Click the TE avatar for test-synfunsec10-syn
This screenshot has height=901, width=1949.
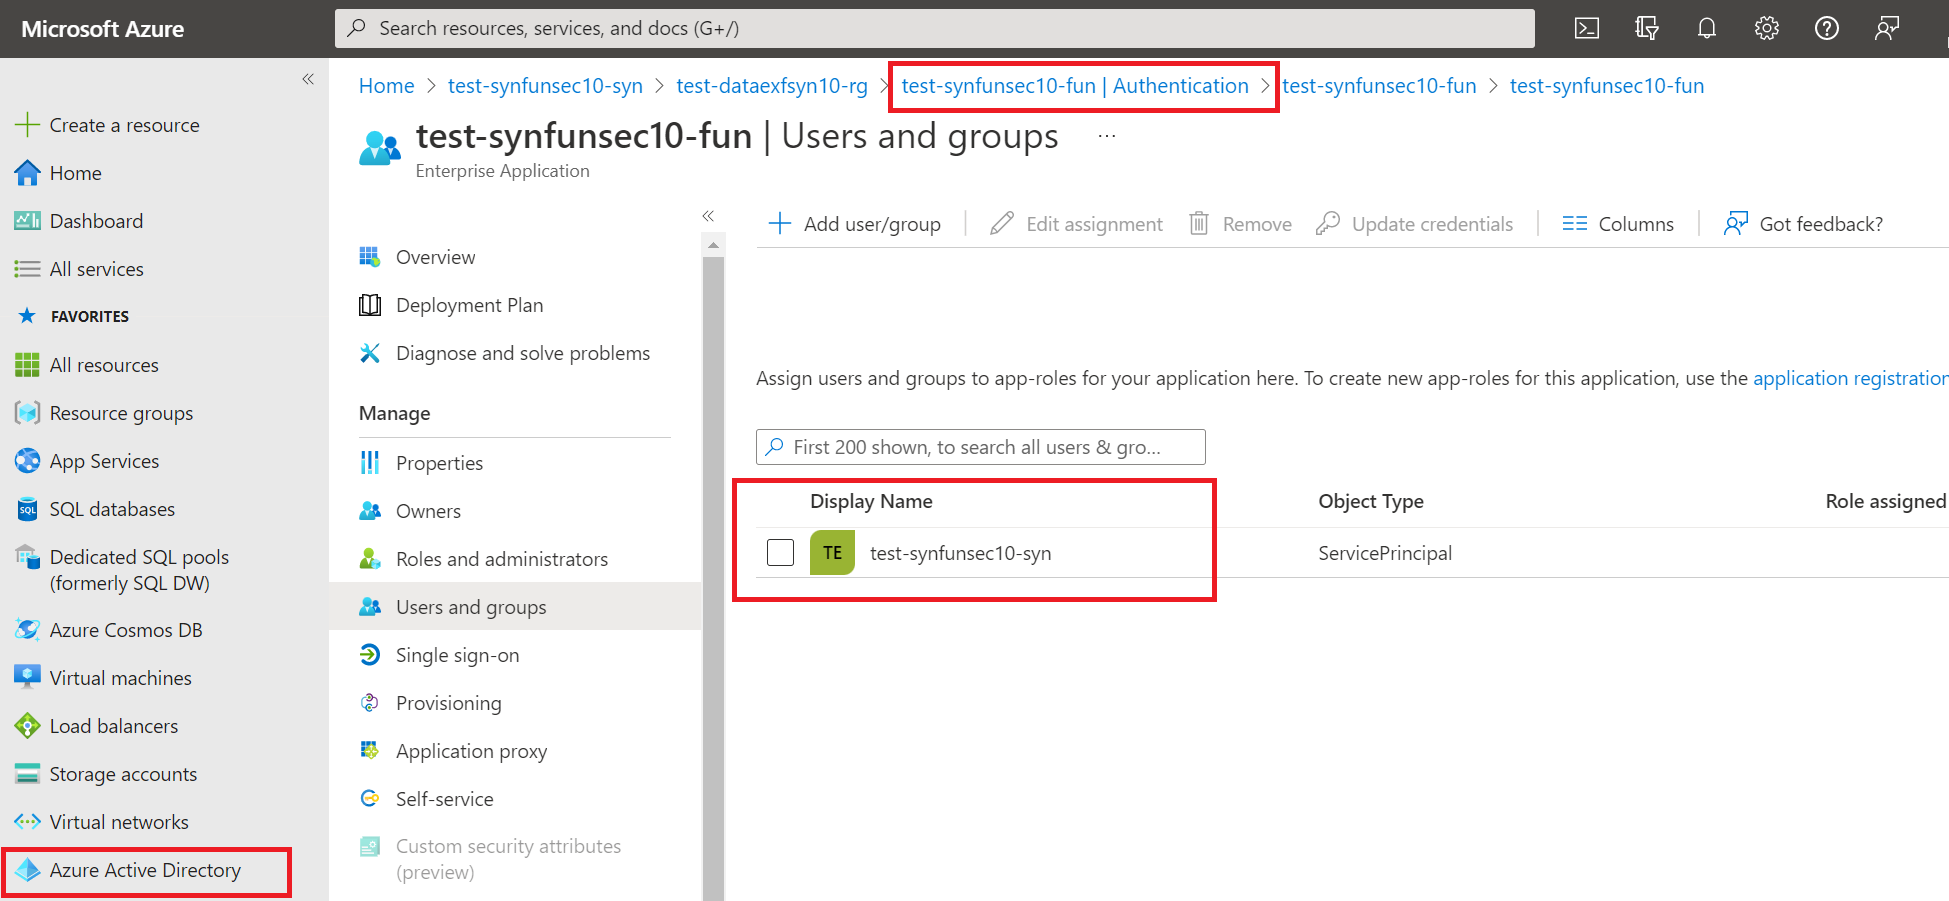coord(832,553)
